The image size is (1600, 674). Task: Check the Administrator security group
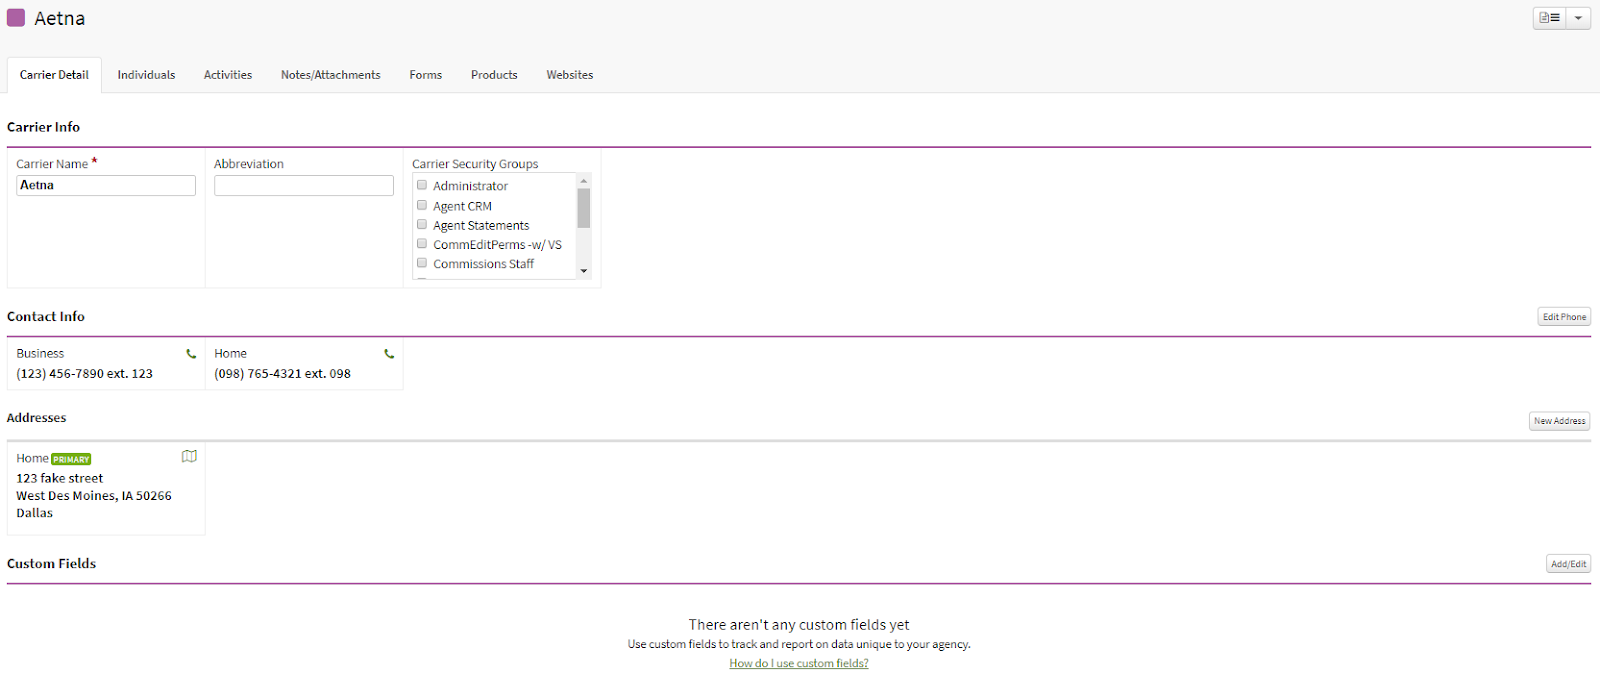[x=422, y=185]
